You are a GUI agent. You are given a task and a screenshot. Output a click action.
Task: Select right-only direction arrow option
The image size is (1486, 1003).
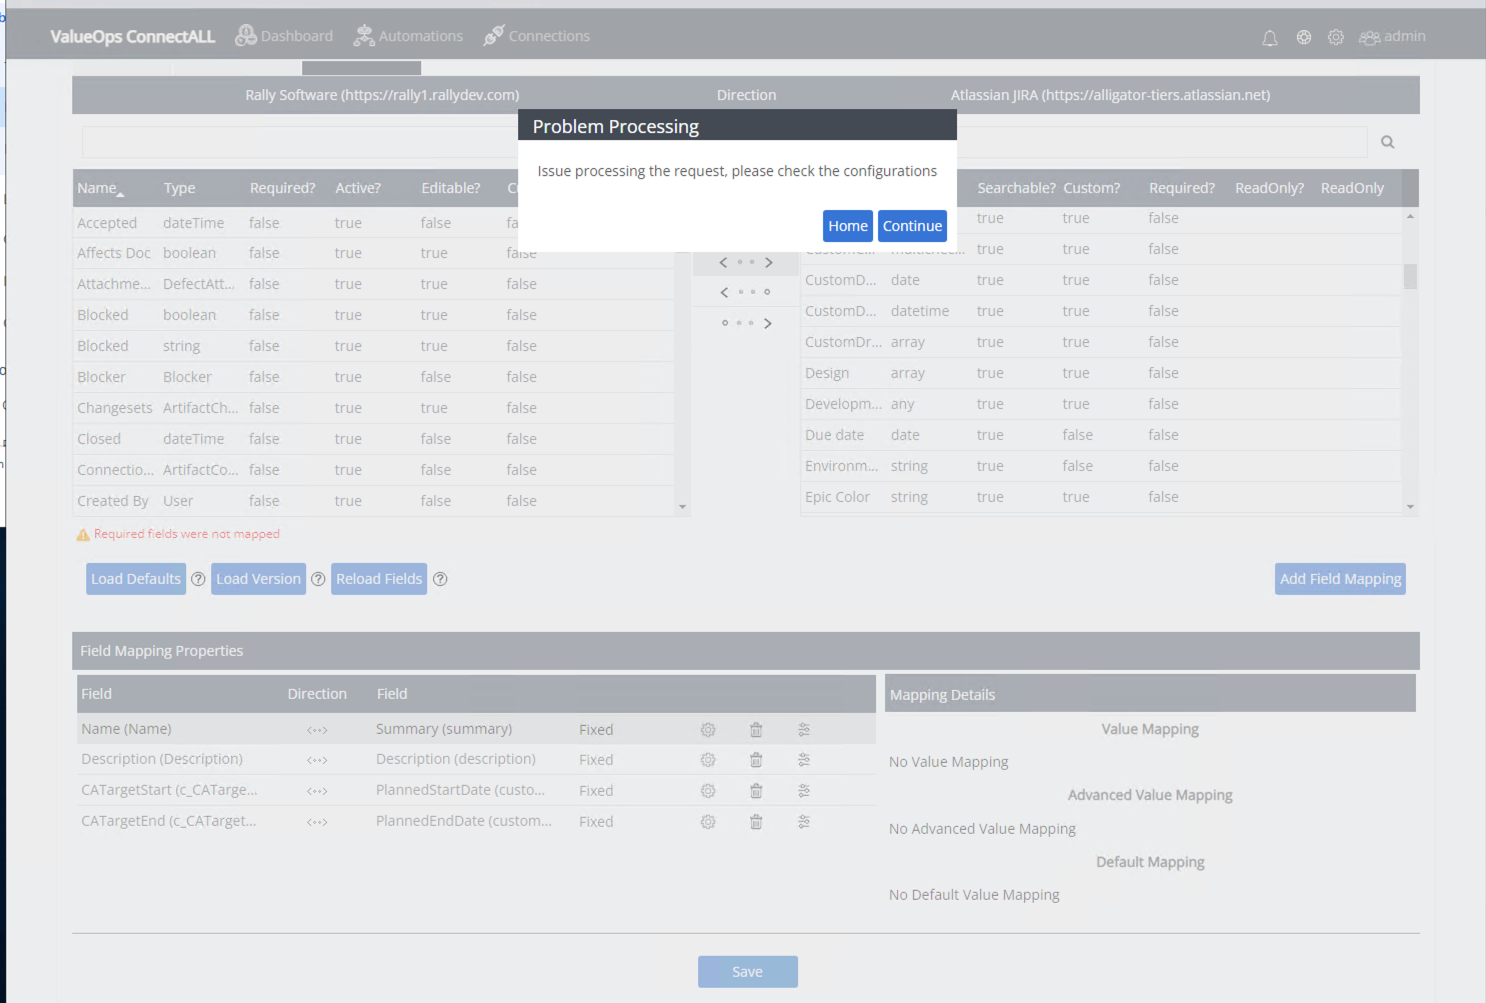746,323
